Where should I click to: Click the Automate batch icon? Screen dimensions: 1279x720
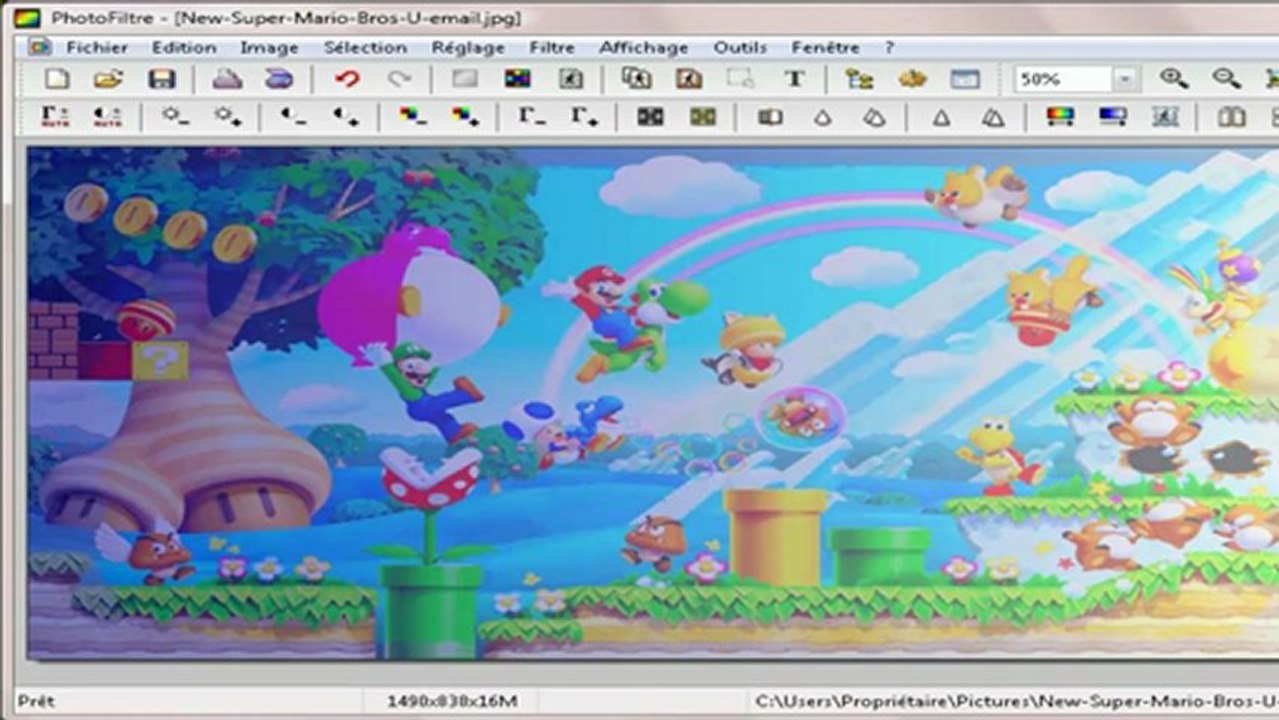point(912,79)
